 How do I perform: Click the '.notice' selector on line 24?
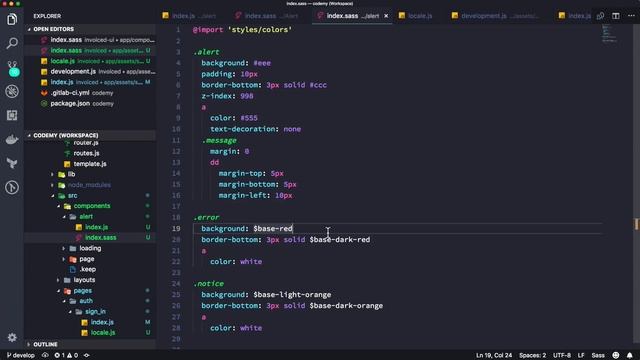click(208, 284)
